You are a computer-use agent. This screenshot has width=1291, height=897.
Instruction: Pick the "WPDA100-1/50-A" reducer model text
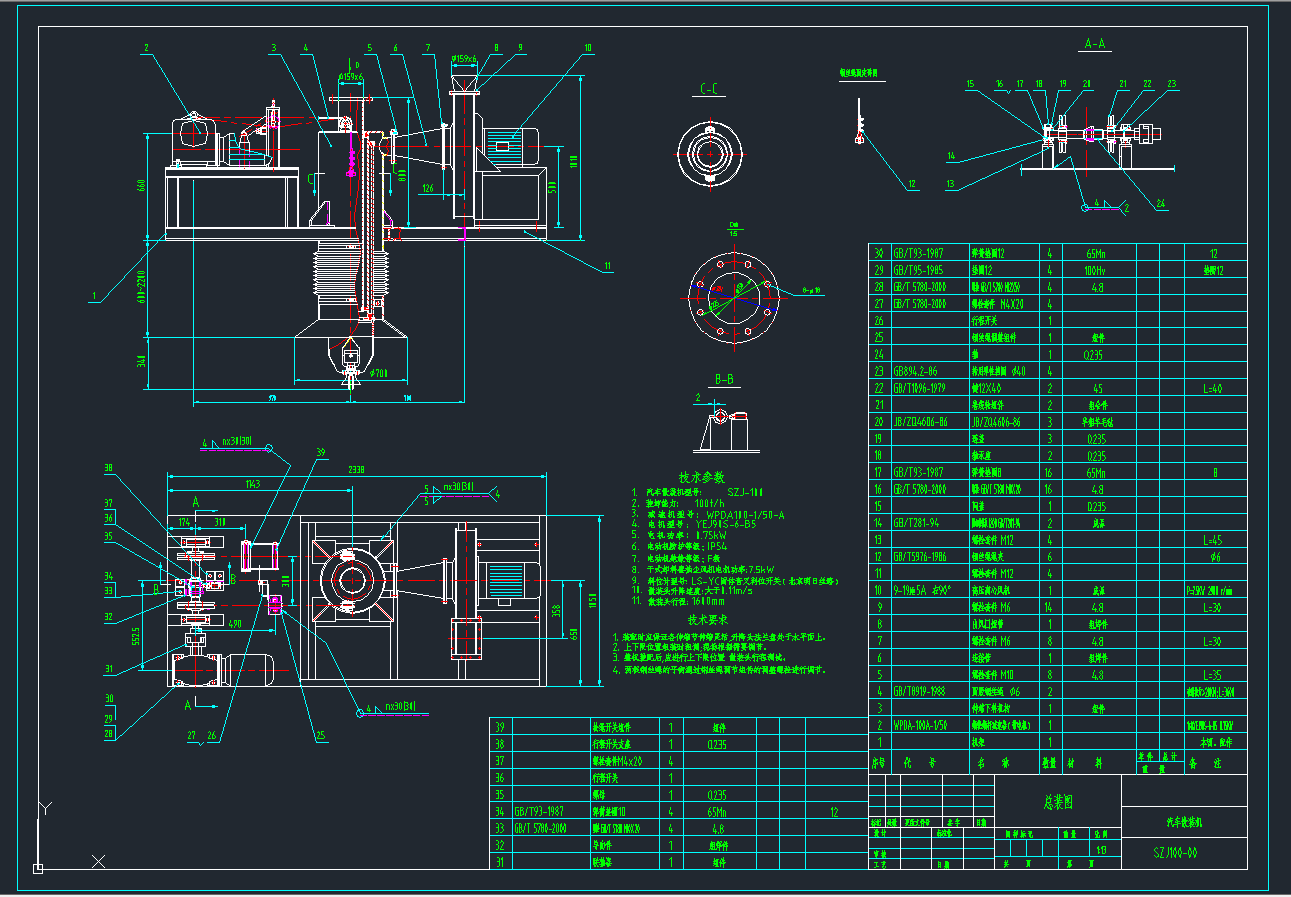pyautogui.click(x=746, y=514)
